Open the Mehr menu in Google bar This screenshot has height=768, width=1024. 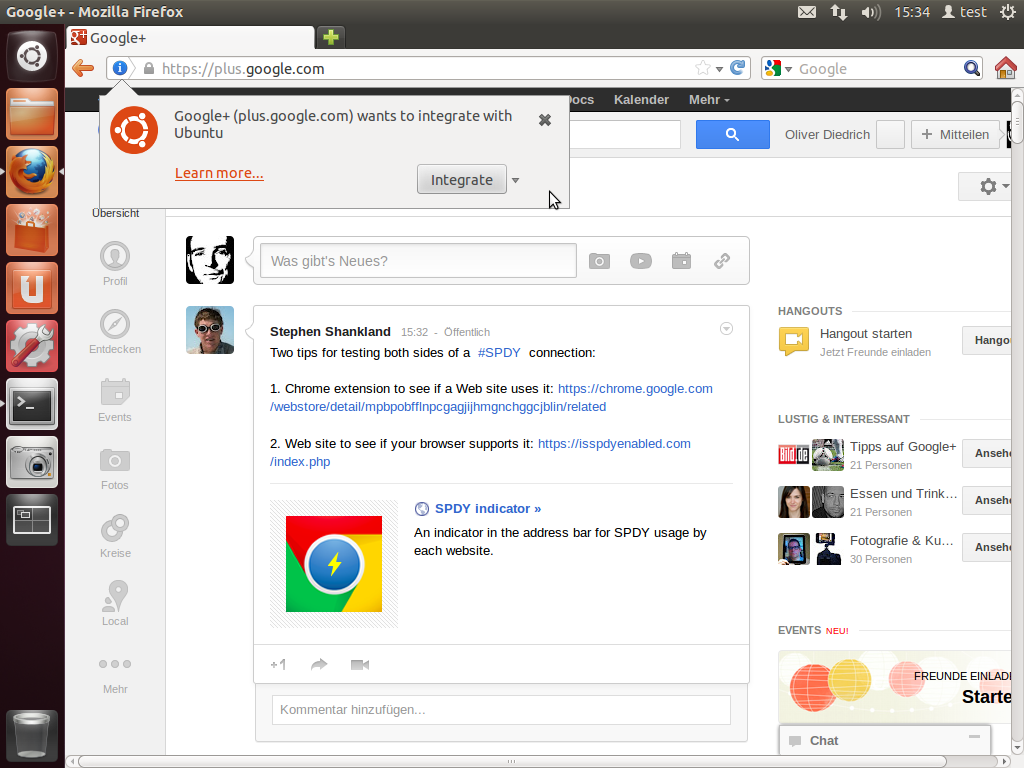pos(709,100)
